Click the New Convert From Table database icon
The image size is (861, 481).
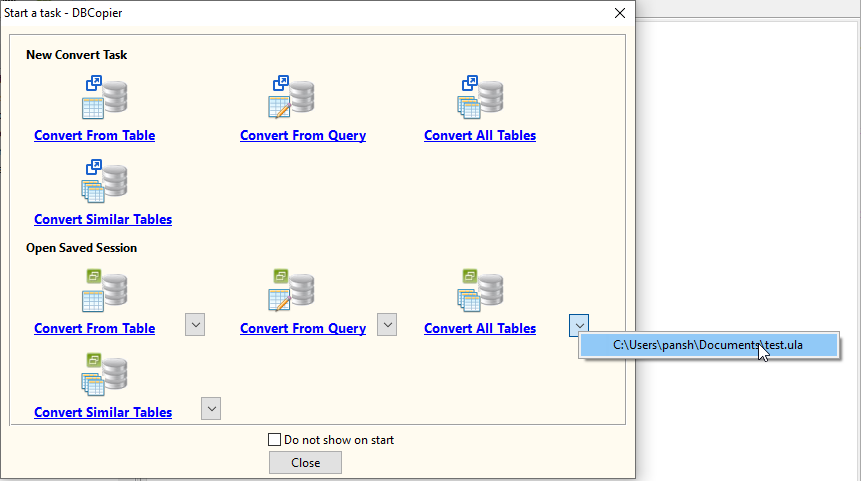point(104,97)
